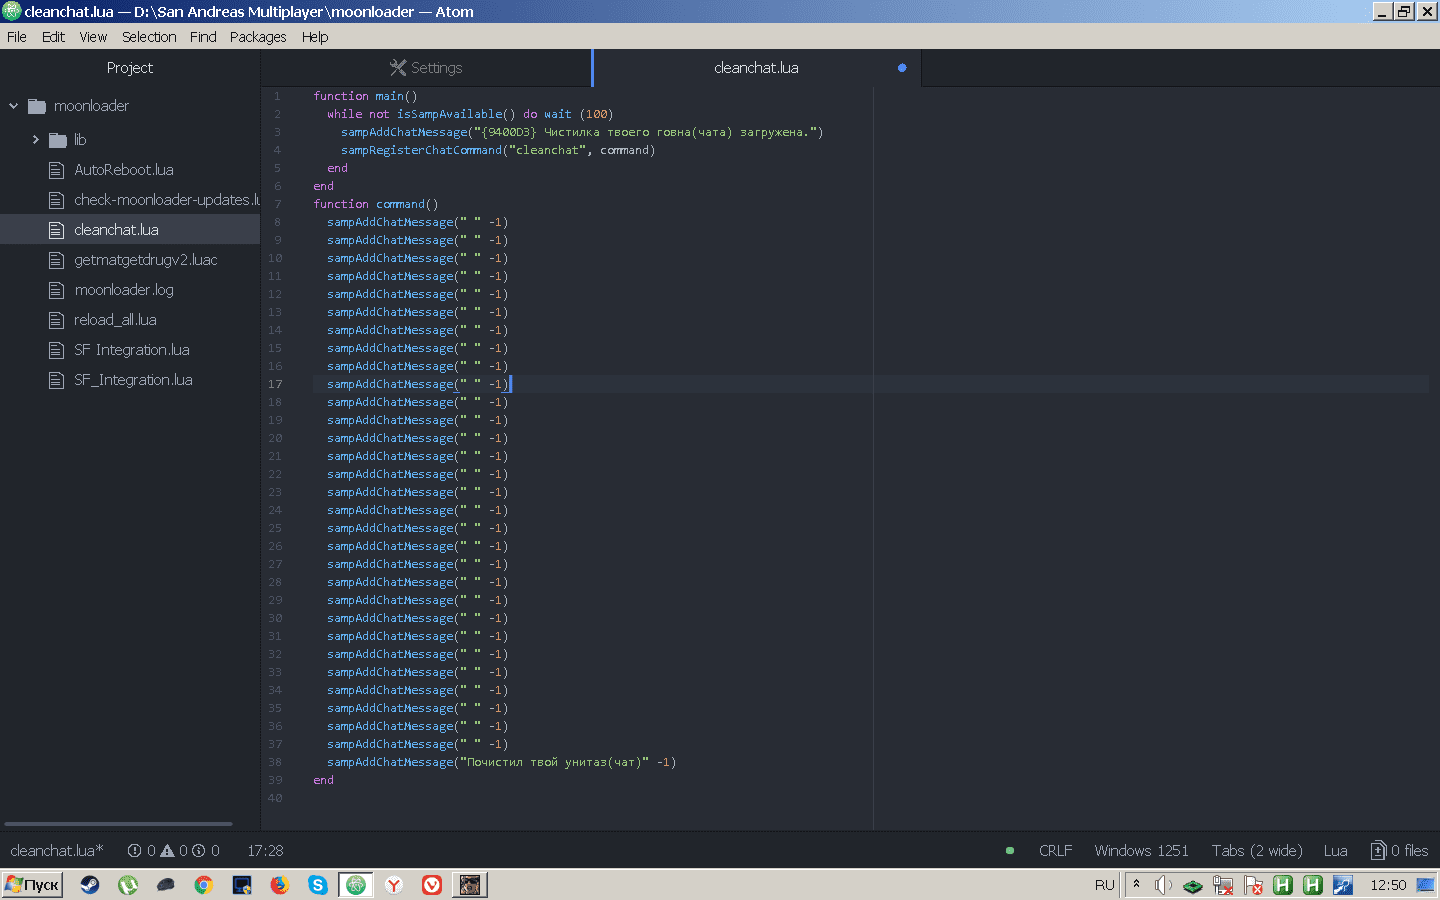Click the Settings tab wrench icon
The width and height of the screenshot is (1440, 900).
397,68
